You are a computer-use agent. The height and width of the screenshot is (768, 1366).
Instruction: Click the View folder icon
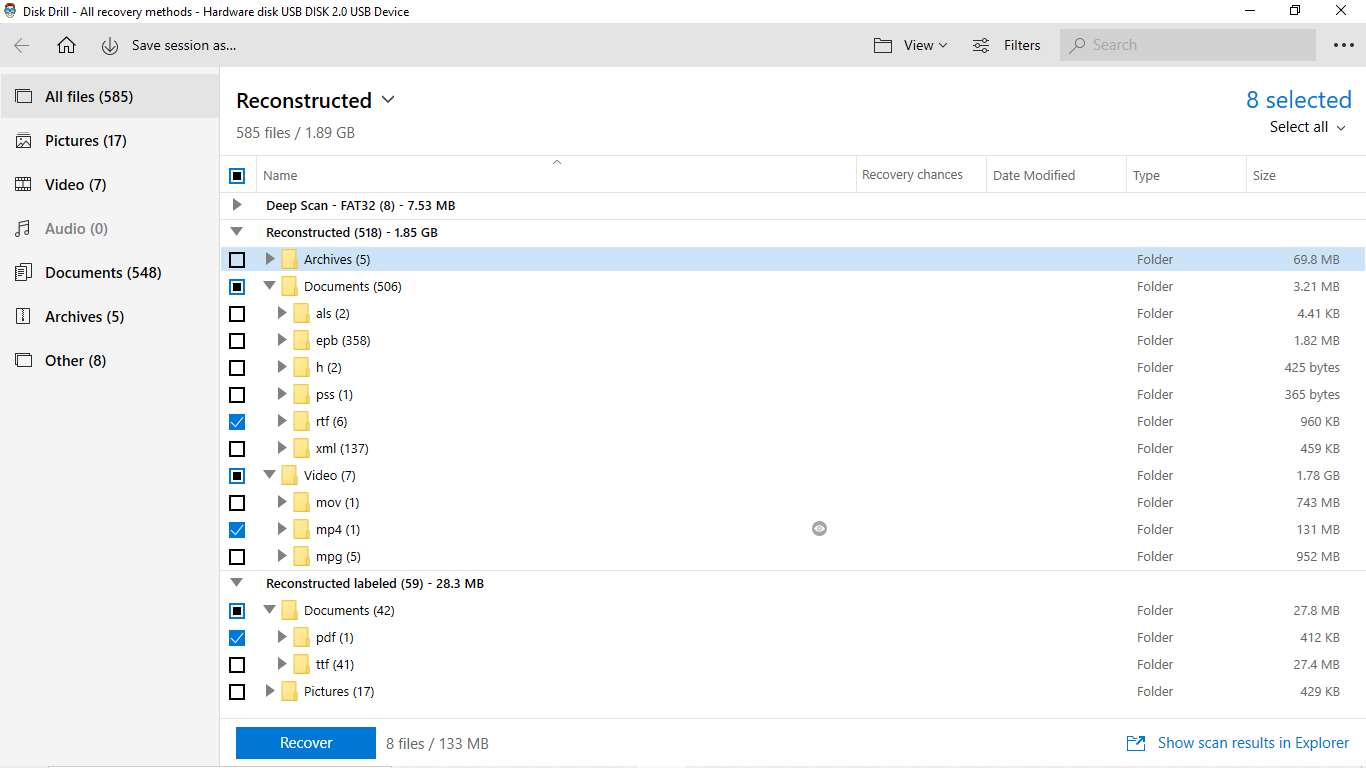pos(882,45)
